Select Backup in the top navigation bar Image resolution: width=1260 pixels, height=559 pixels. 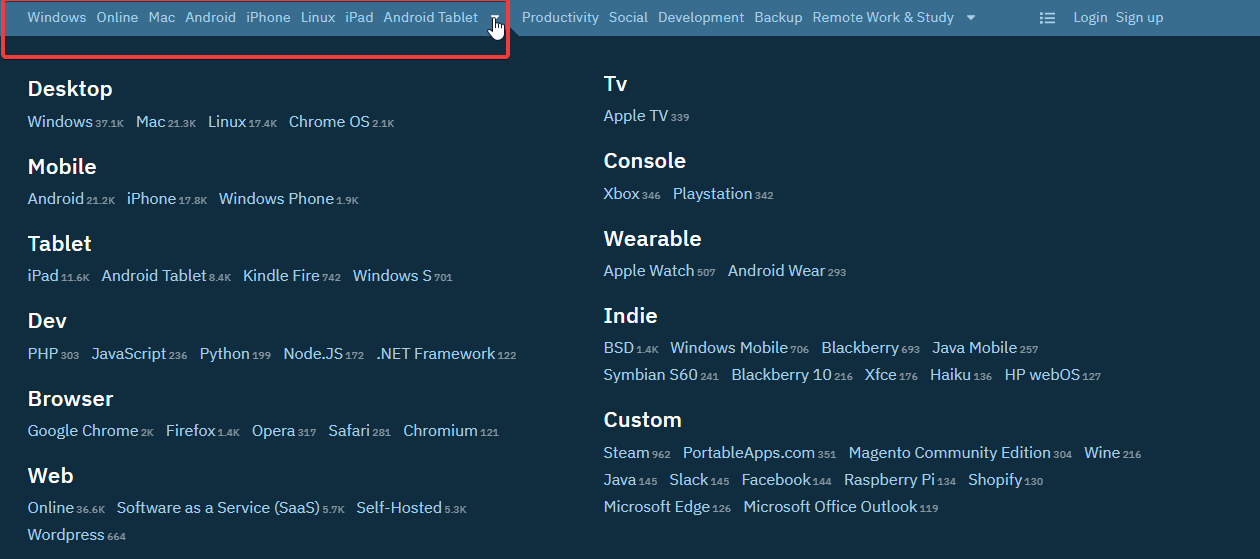778,18
